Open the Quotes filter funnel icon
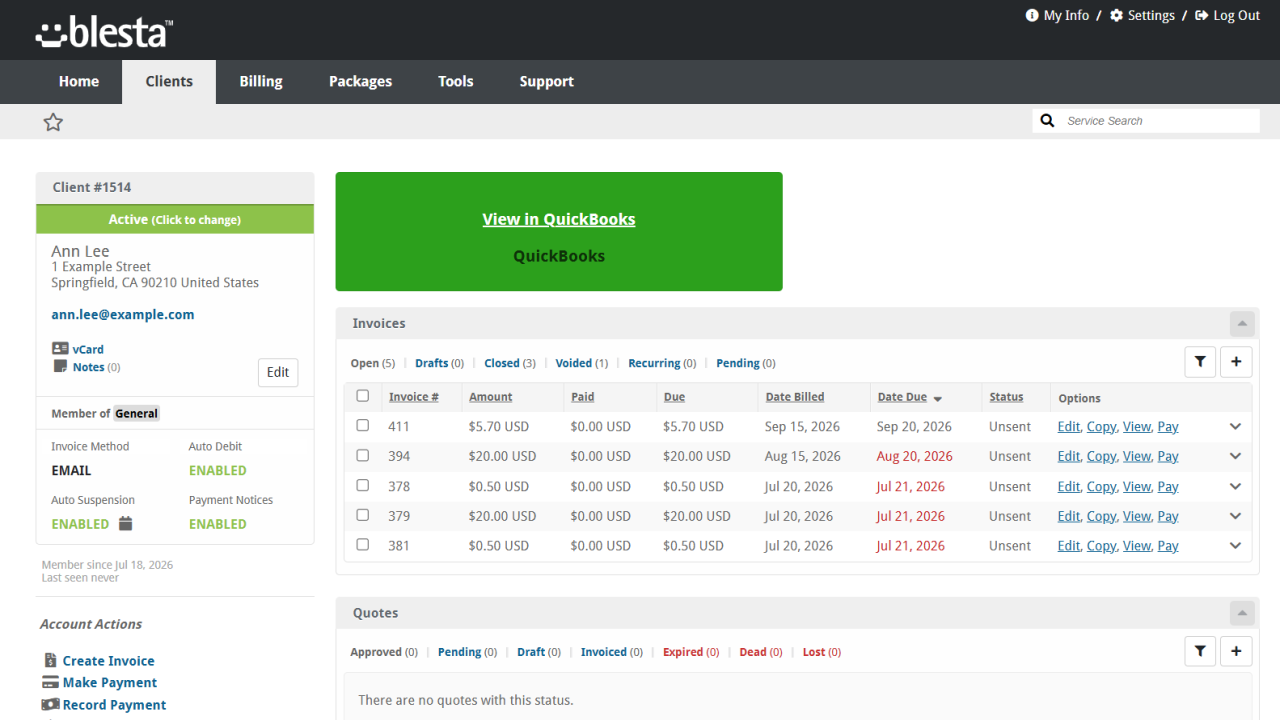The height and width of the screenshot is (720, 1280). 1200,651
